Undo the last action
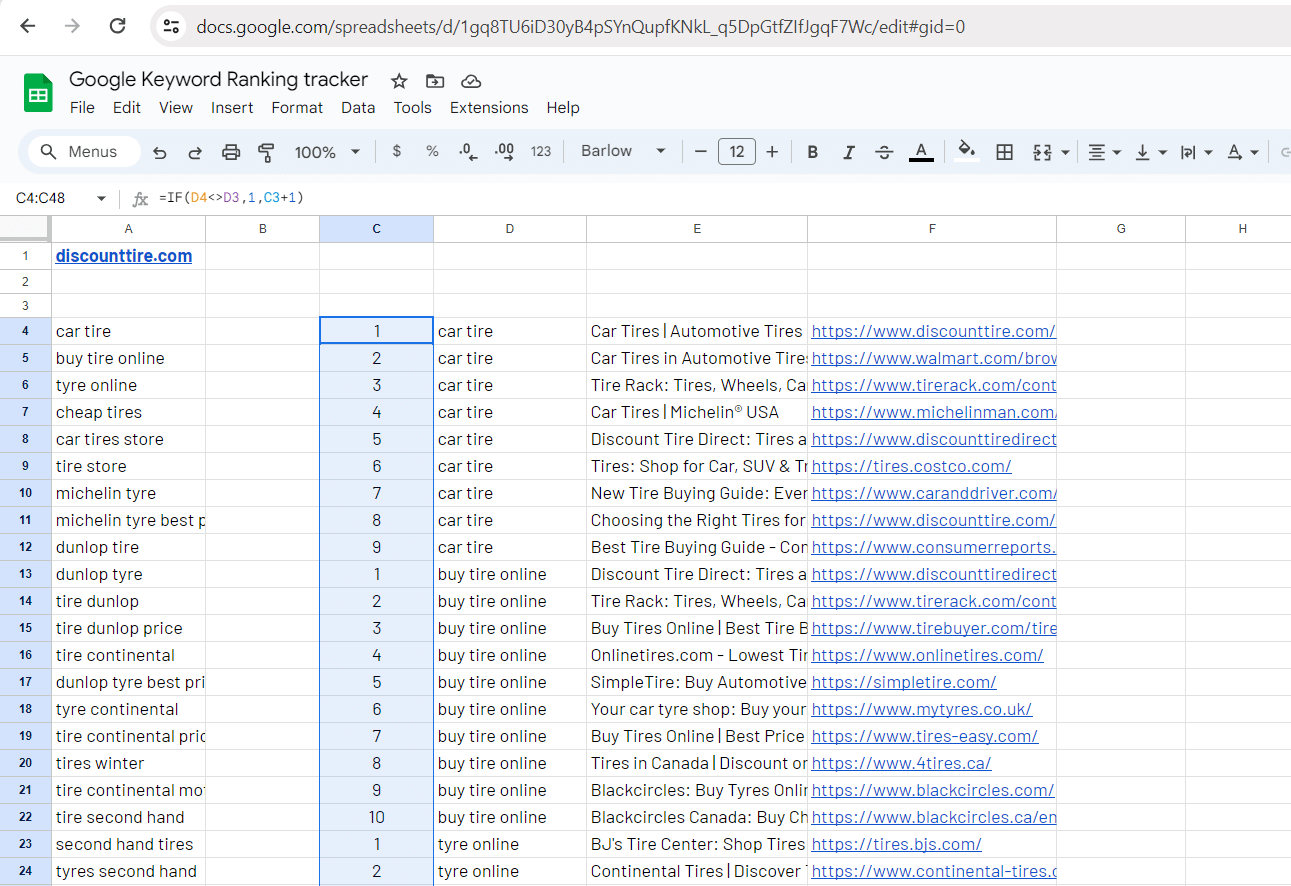Viewport: 1291px width, 886px height. (x=160, y=152)
